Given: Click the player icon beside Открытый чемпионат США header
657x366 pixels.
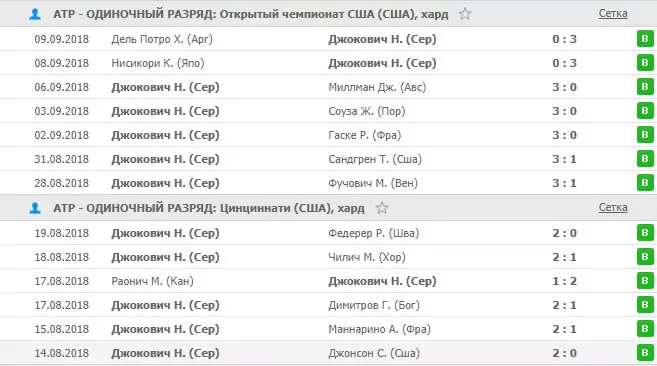Looking at the screenshot, I should [x=35, y=14].
